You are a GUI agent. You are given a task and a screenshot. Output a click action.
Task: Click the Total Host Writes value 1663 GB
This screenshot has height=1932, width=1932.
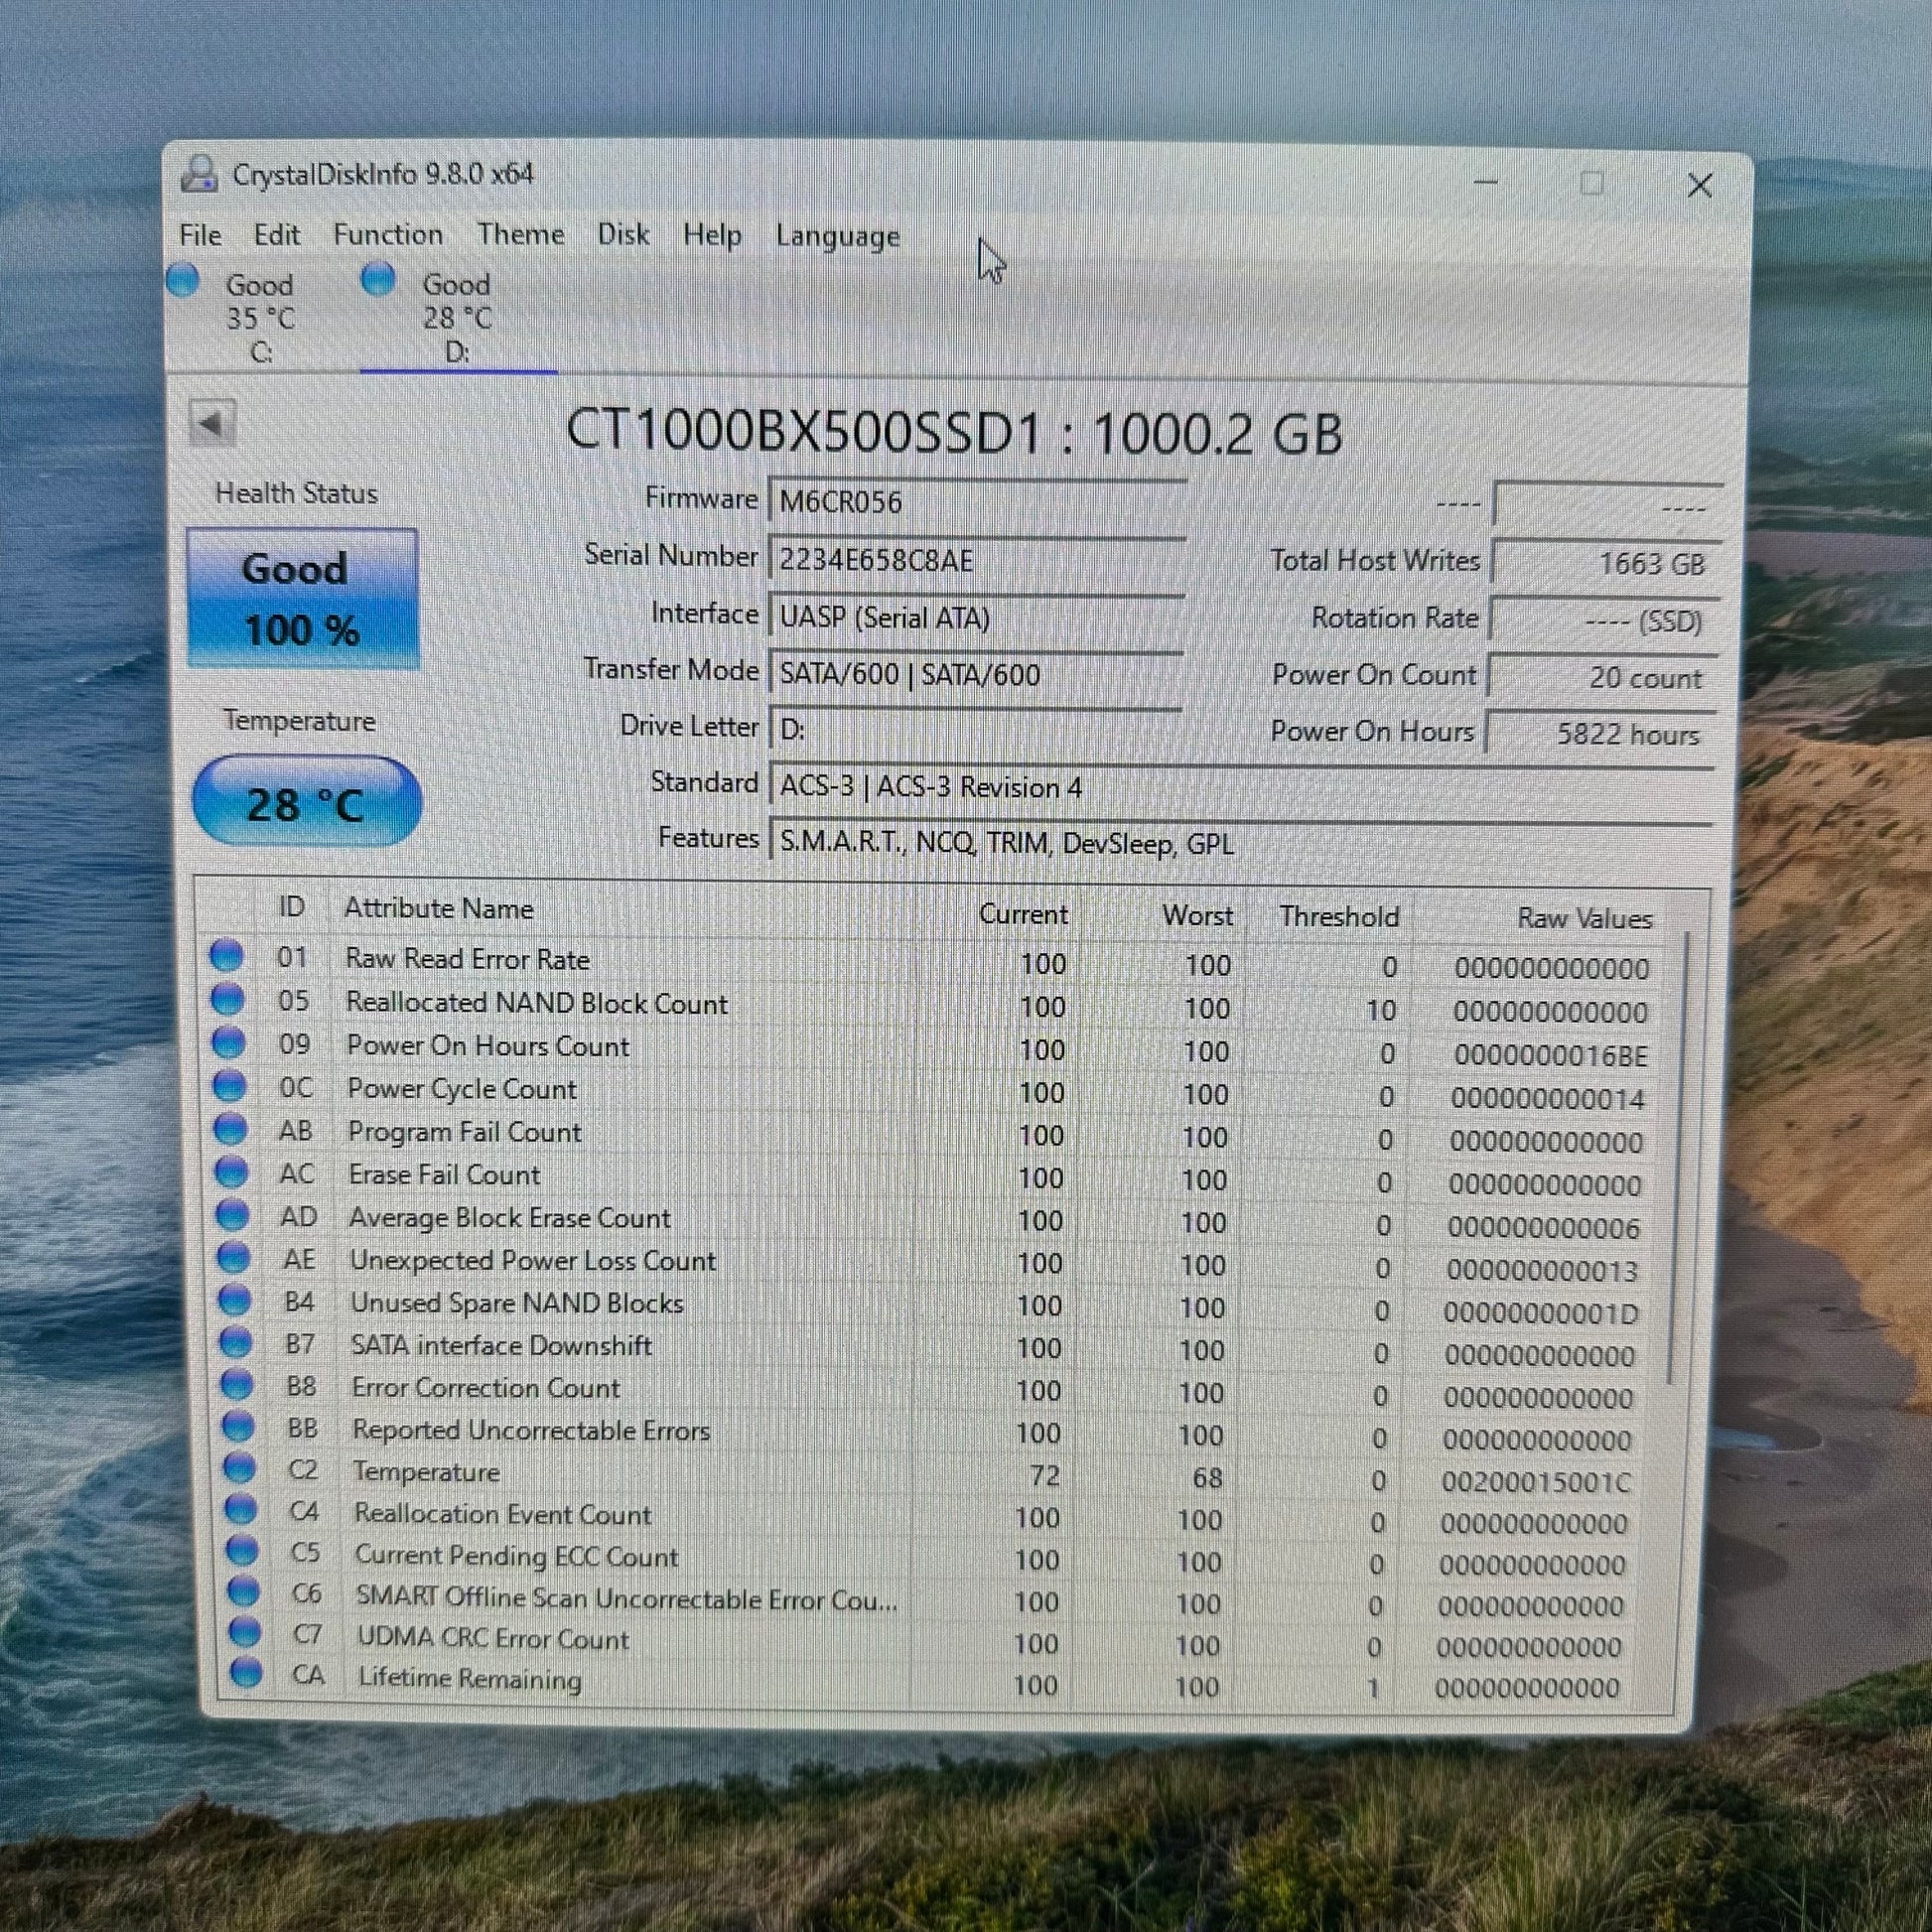pos(1605,563)
